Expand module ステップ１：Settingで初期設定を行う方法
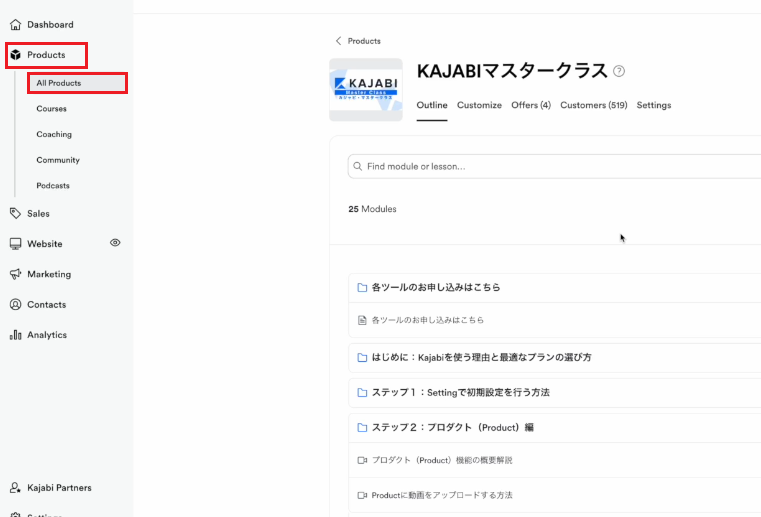Screen dimensions: 761x517 tap(461, 393)
